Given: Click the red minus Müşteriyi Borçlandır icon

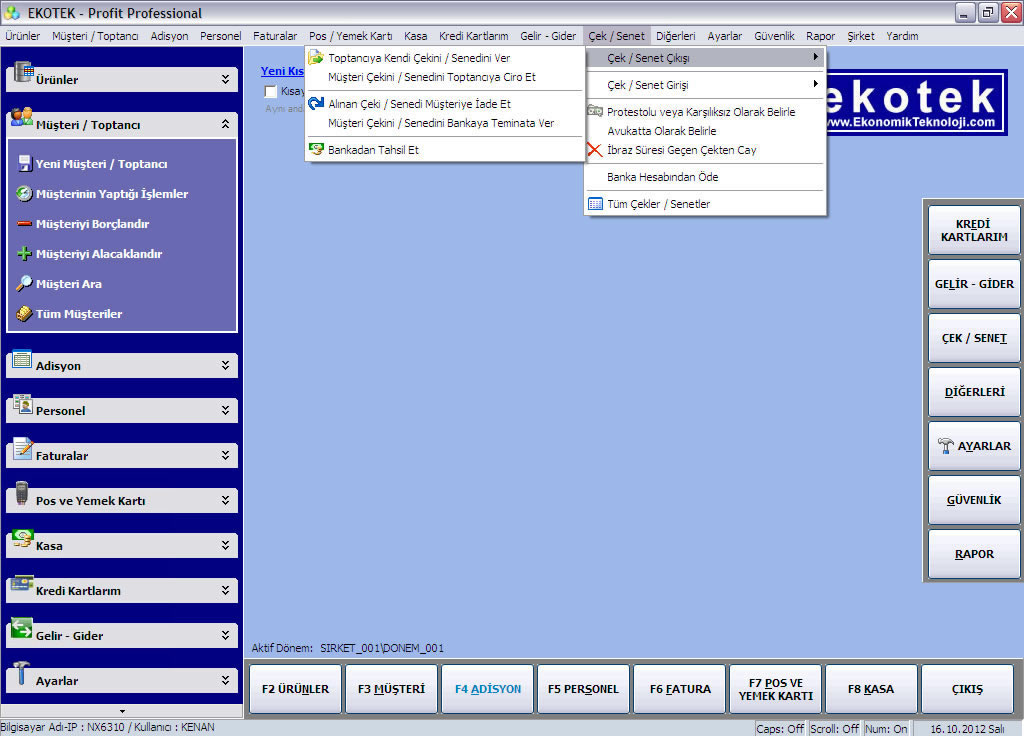Looking at the screenshot, I should pos(25,224).
